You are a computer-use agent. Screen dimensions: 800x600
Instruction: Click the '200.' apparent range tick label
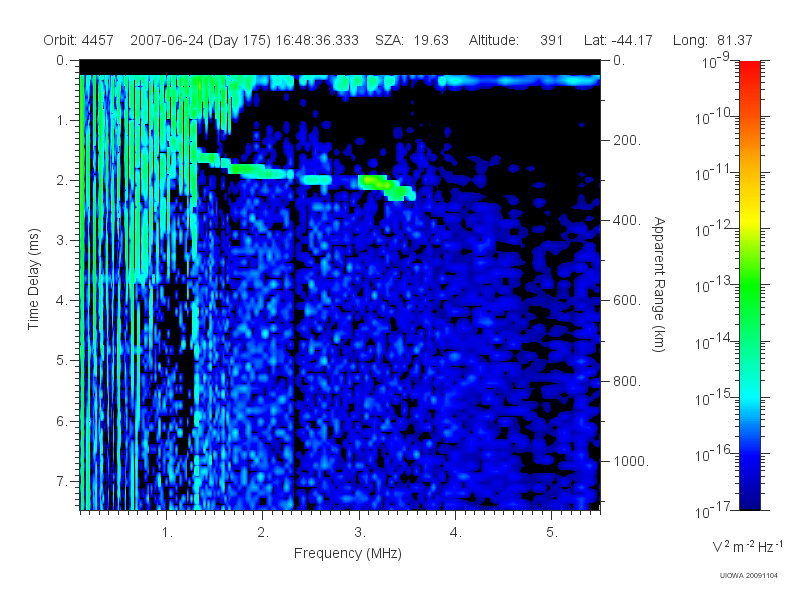pyautogui.click(x=627, y=140)
